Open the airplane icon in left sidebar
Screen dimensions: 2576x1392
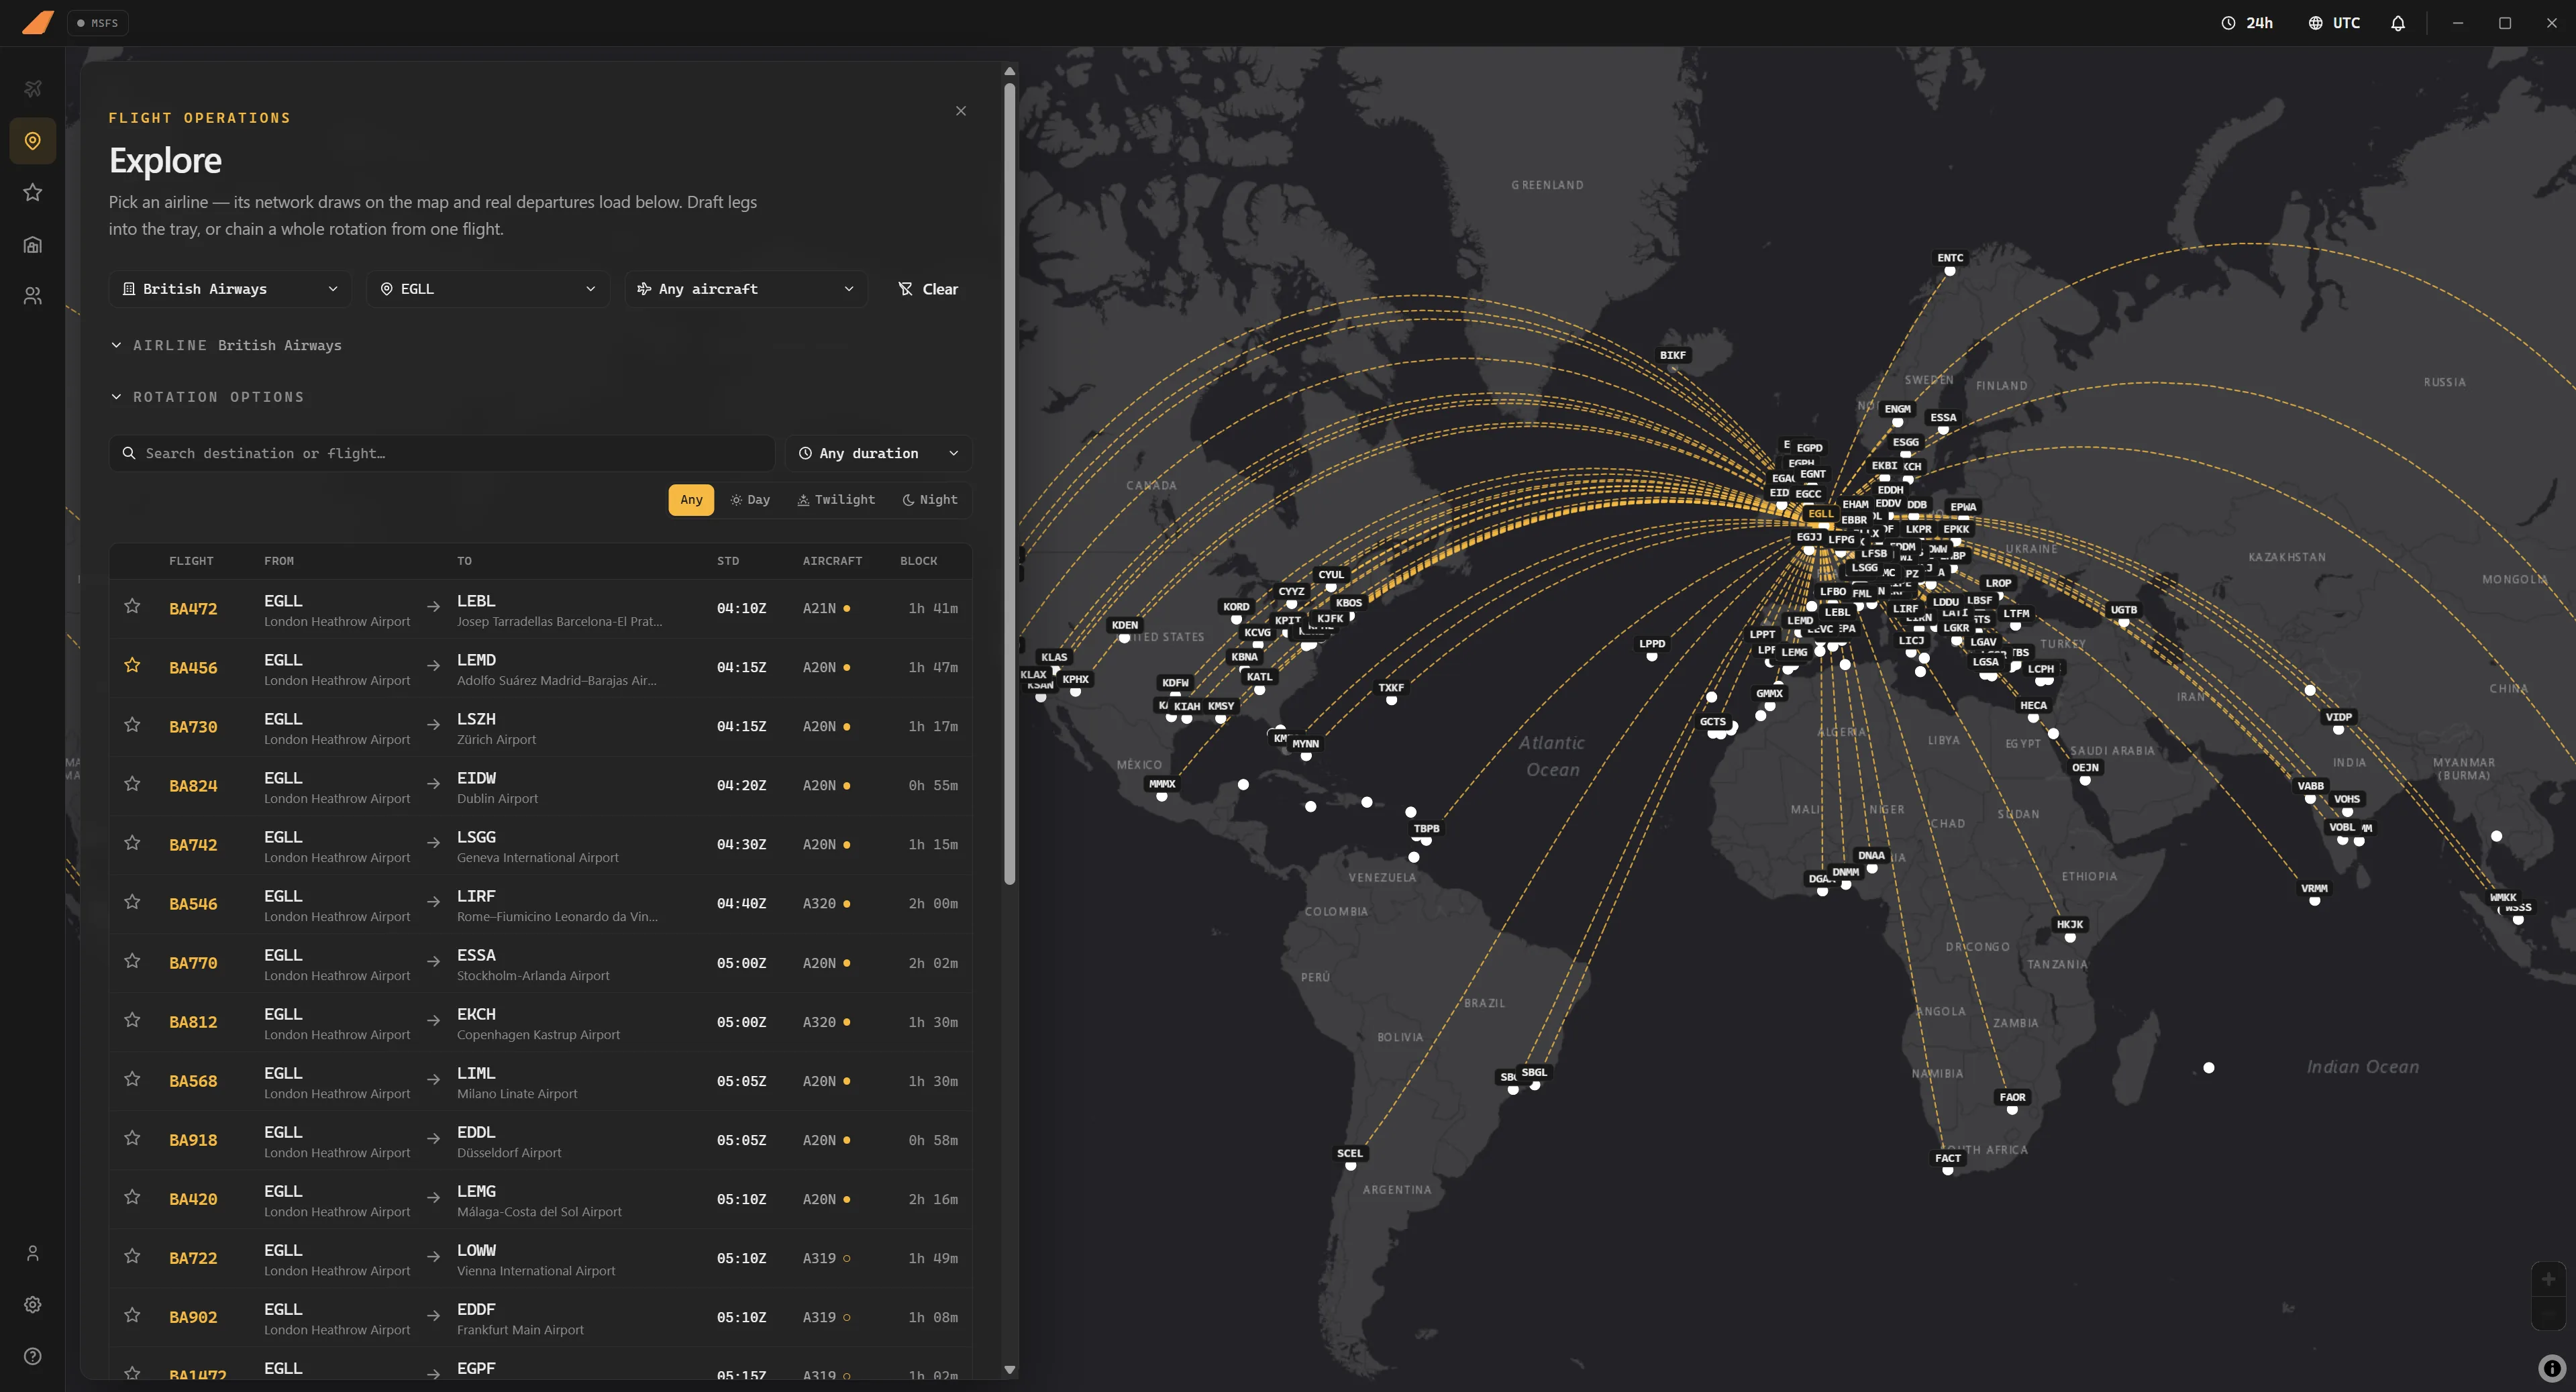[x=33, y=89]
